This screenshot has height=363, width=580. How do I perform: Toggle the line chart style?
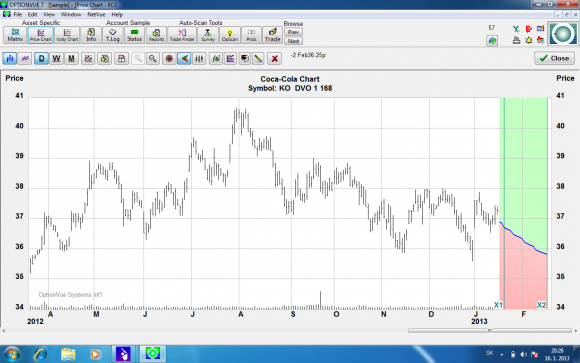coord(25,58)
